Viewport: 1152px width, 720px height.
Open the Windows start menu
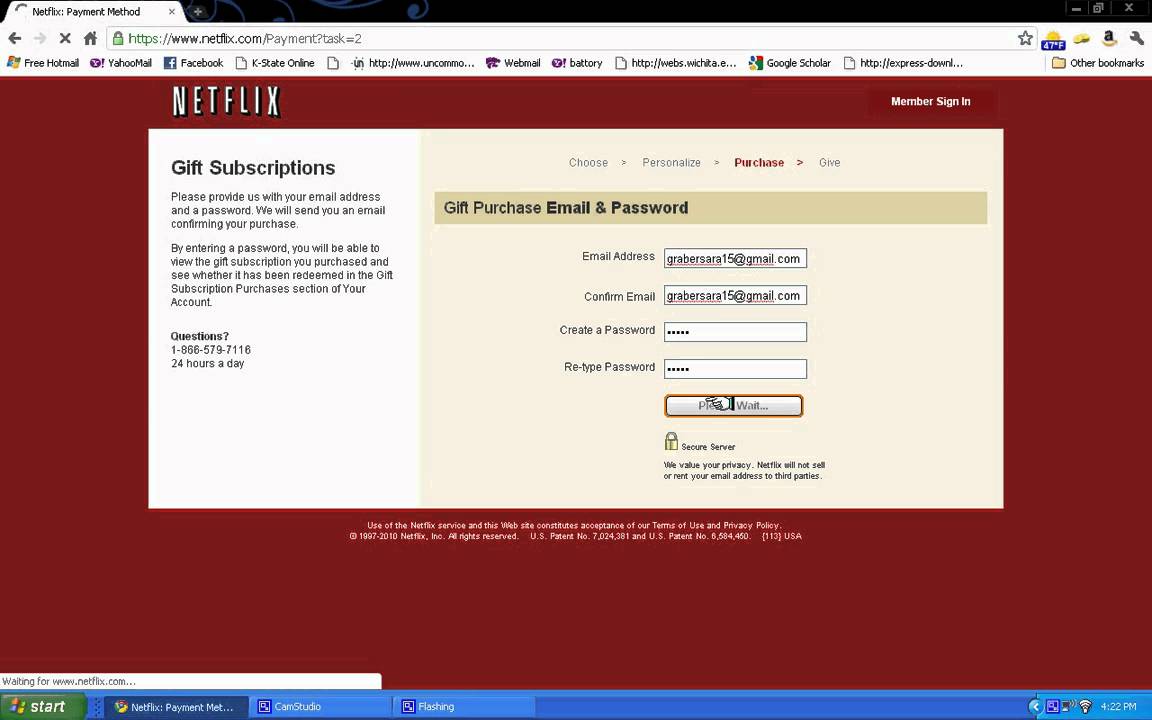tap(43, 707)
